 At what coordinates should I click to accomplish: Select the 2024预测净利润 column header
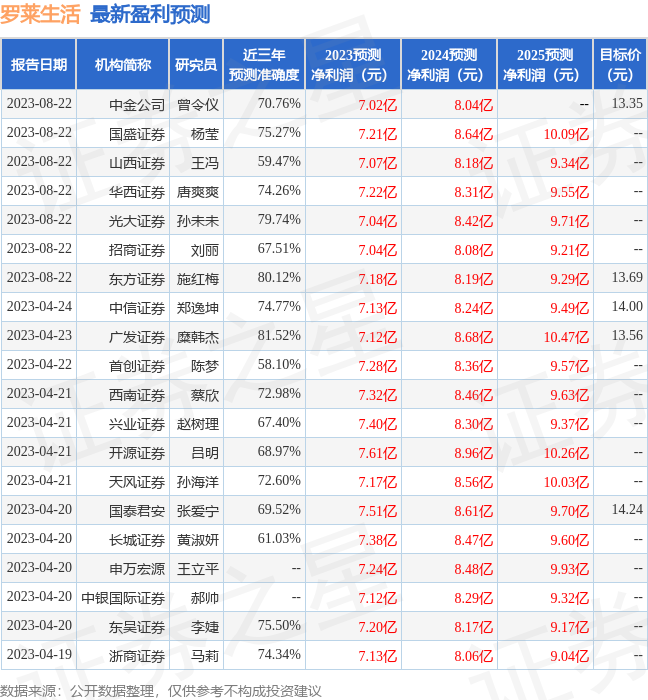click(x=449, y=64)
